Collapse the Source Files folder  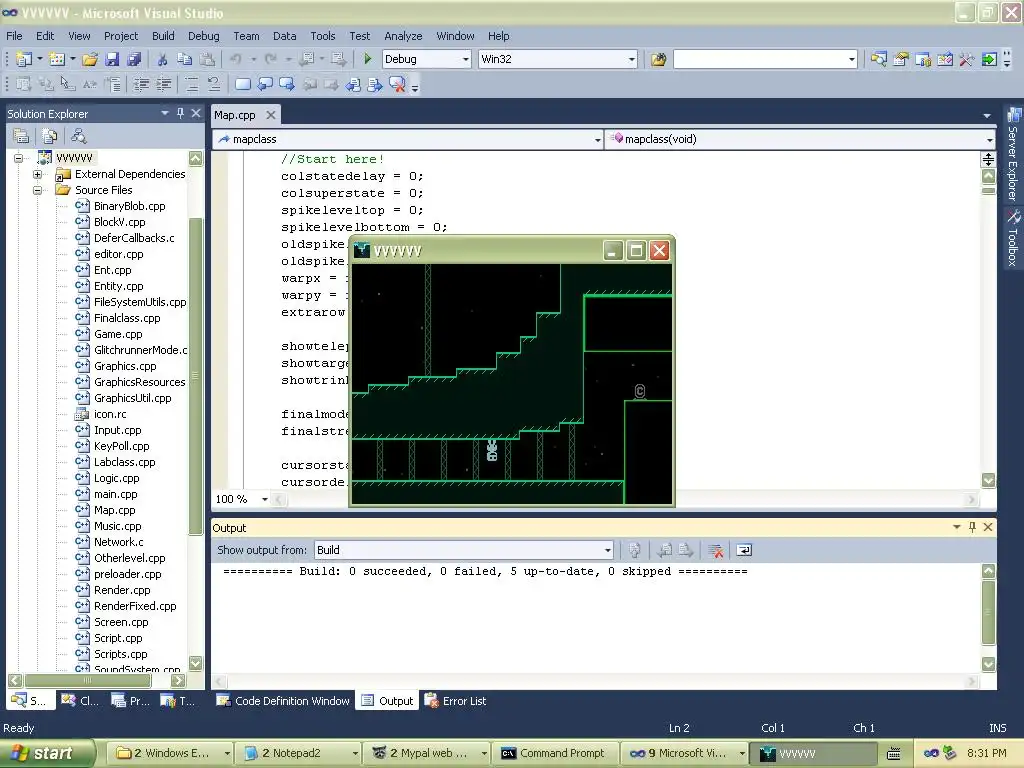point(37,191)
